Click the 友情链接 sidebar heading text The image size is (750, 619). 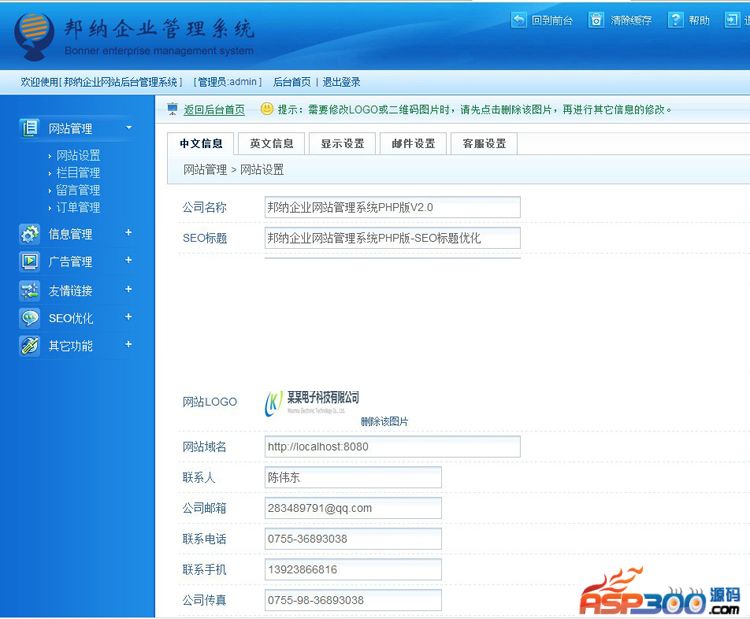[x=70, y=290]
